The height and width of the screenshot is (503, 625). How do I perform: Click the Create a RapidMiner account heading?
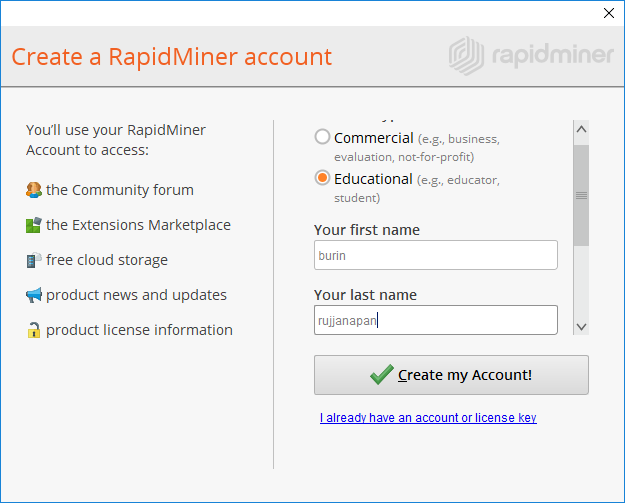[171, 56]
